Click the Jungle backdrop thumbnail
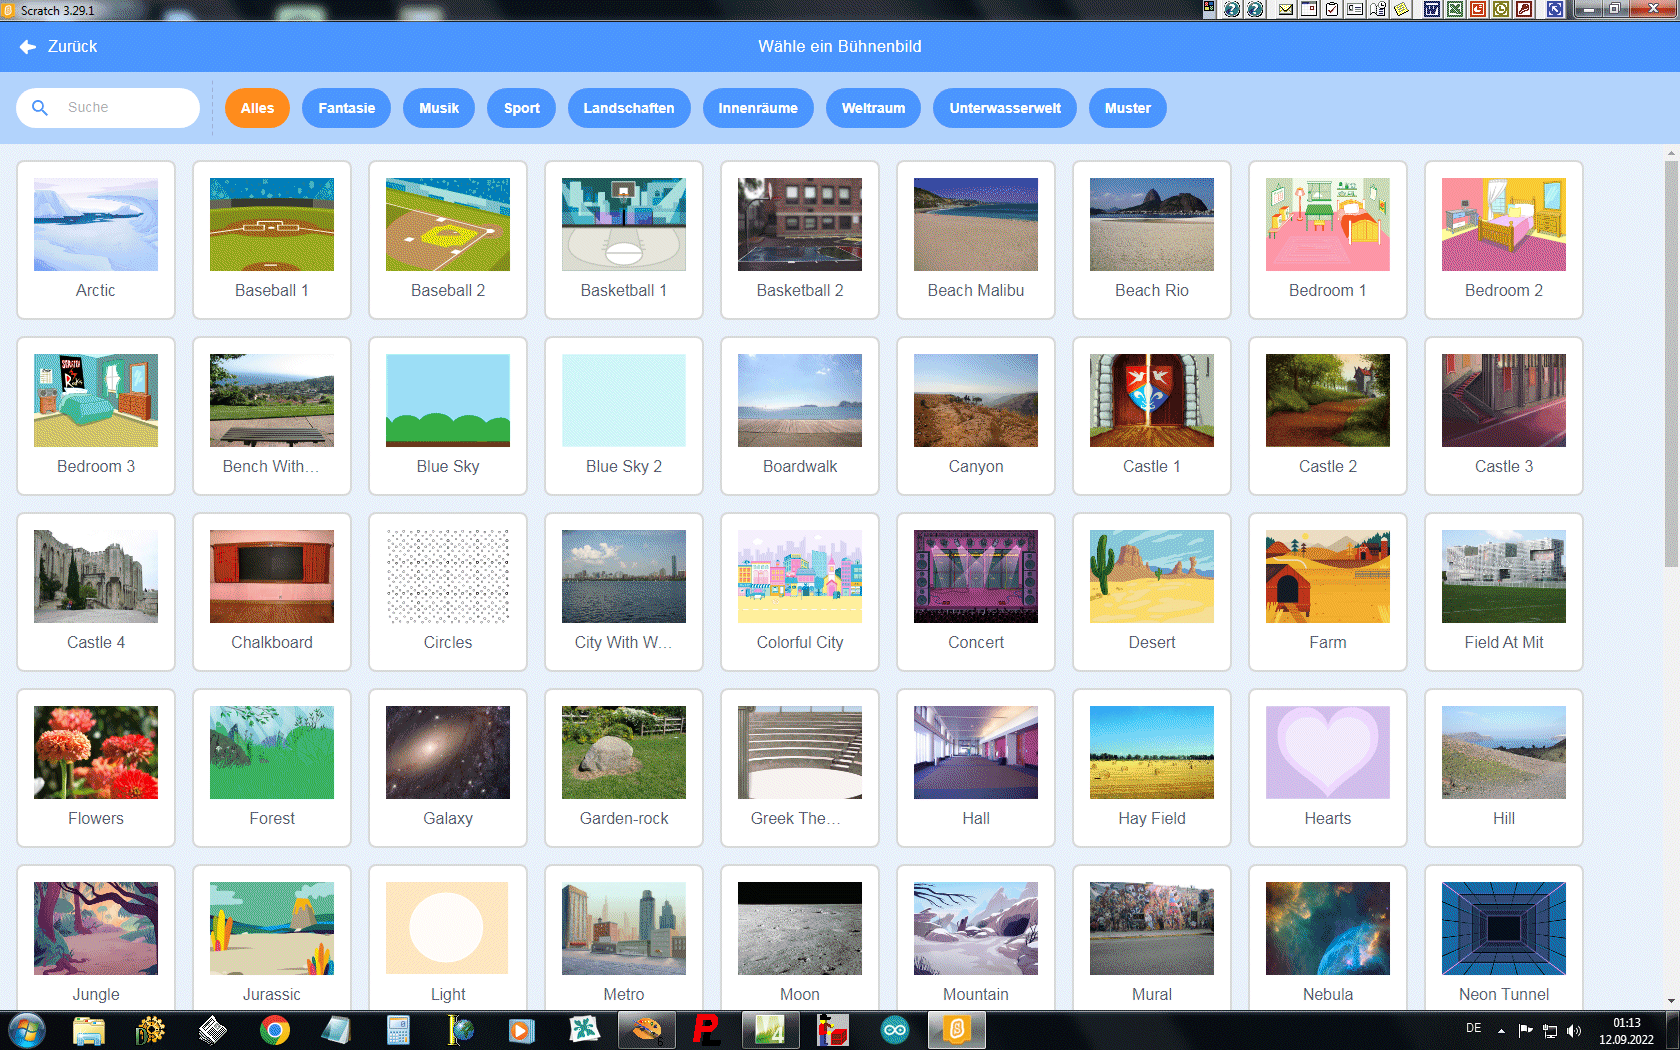The image size is (1680, 1050). pos(96,928)
